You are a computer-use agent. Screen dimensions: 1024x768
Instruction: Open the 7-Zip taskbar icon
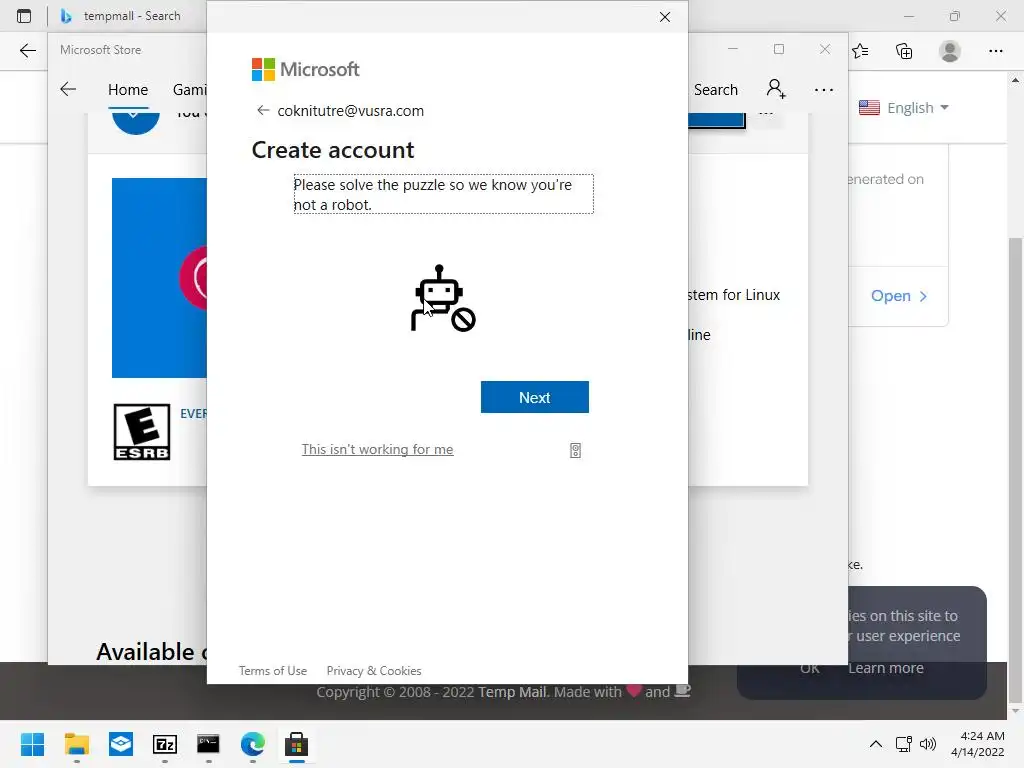pyautogui.click(x=165, y=744)
